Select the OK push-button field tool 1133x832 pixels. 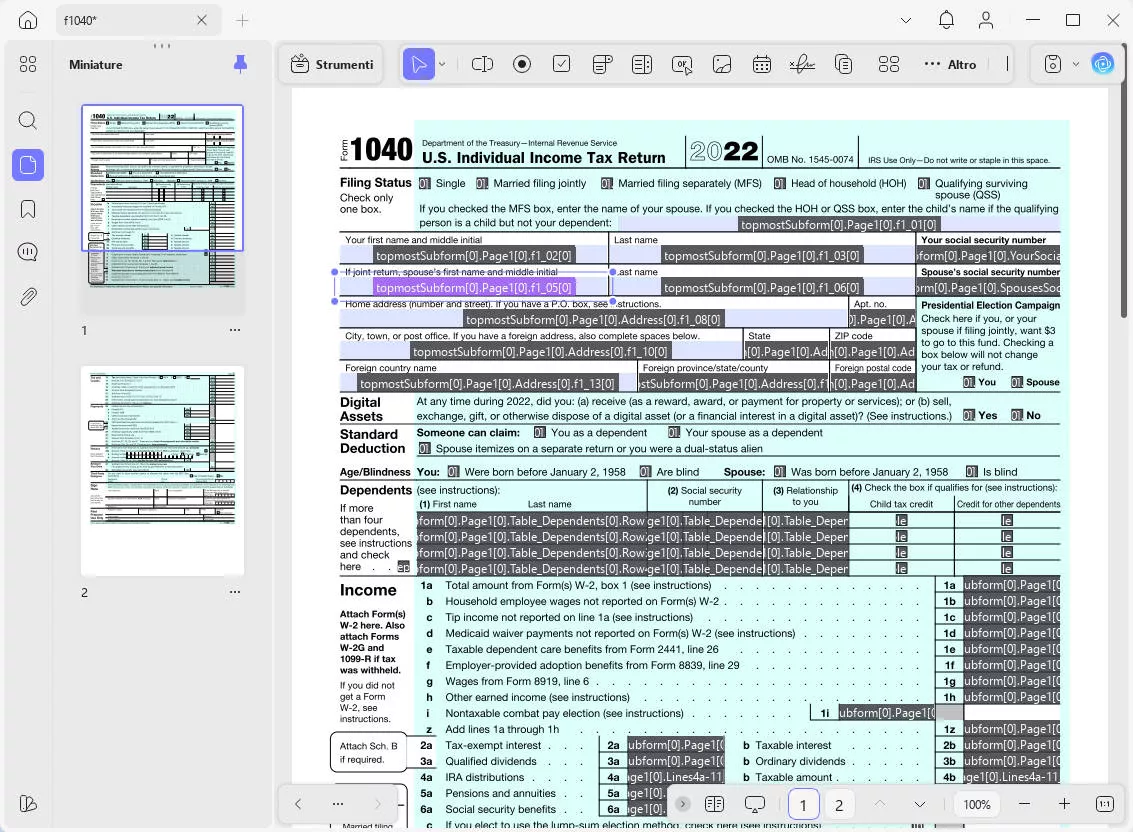tap(681, 64)
